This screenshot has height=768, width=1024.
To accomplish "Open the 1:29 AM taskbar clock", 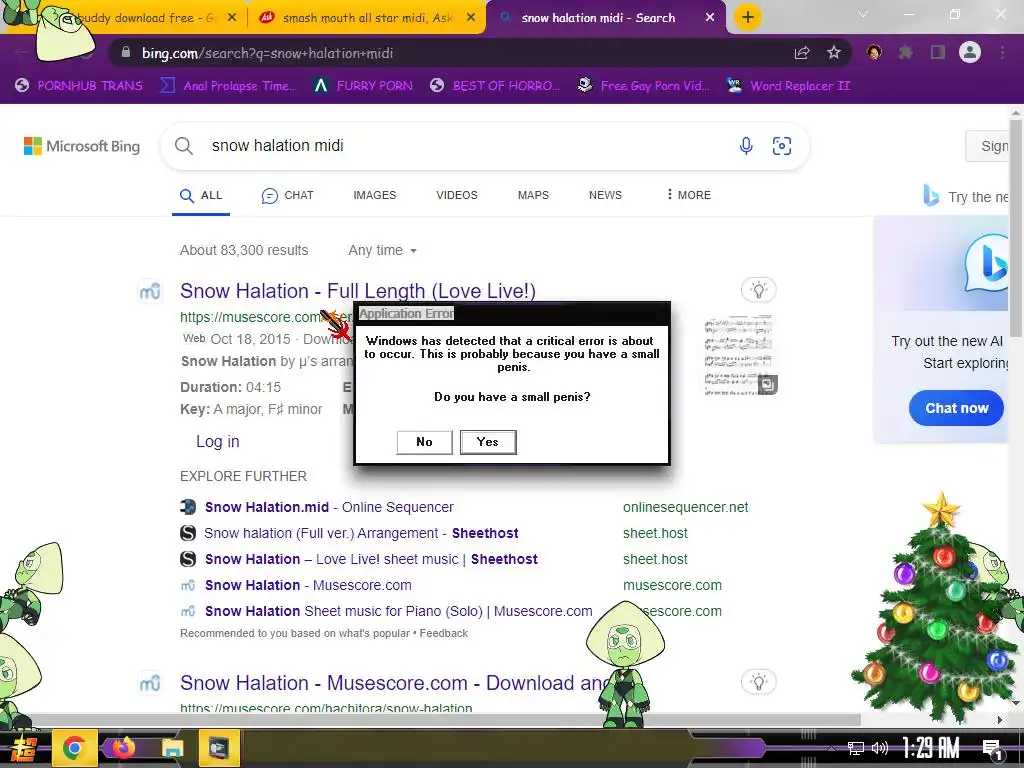I will point(931,748).
